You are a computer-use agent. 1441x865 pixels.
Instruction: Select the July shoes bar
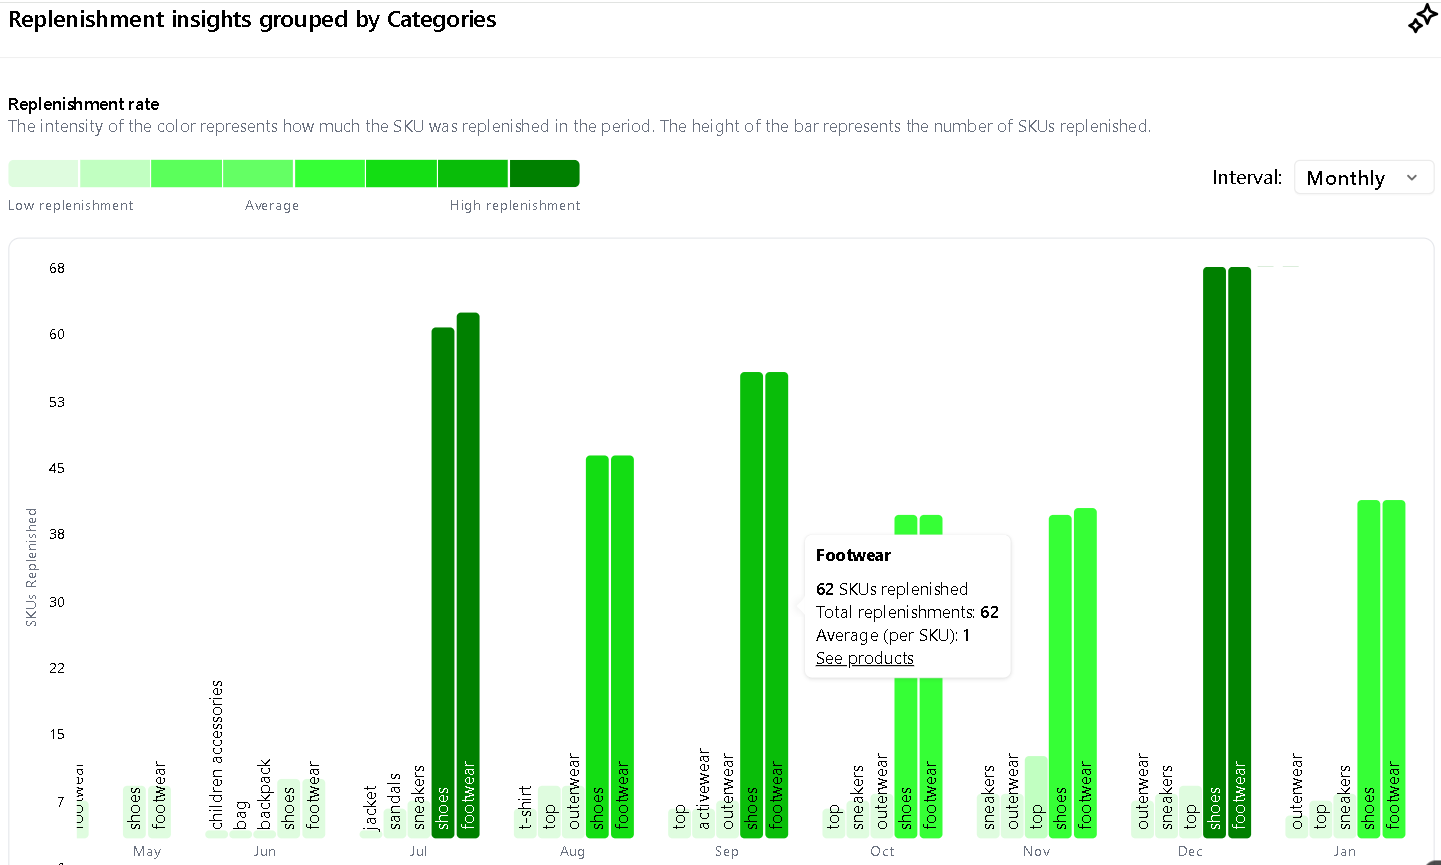pyautogui.click(x=443, y=580)
